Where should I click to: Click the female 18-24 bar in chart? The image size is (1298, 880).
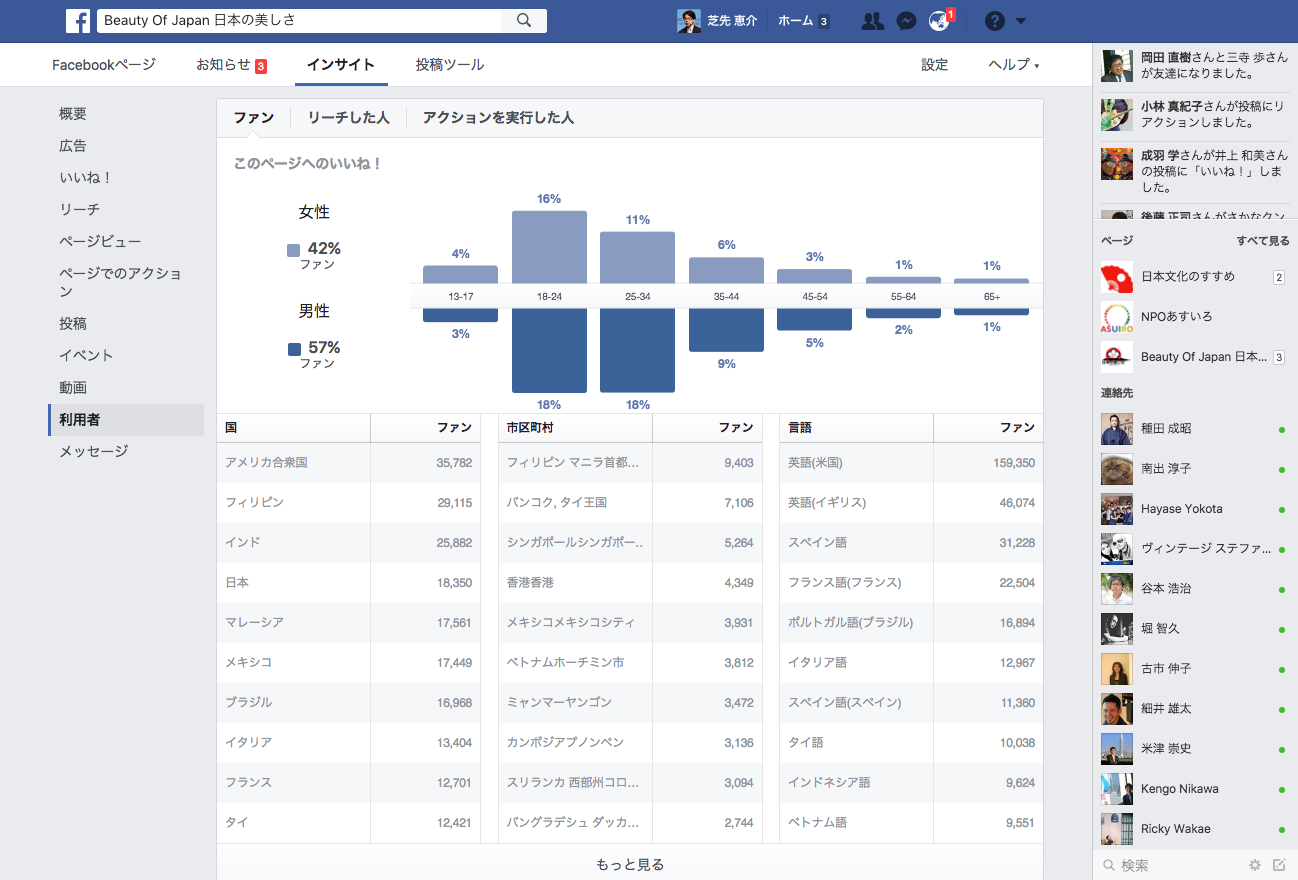pyautogui.click(x=549, y=247)
